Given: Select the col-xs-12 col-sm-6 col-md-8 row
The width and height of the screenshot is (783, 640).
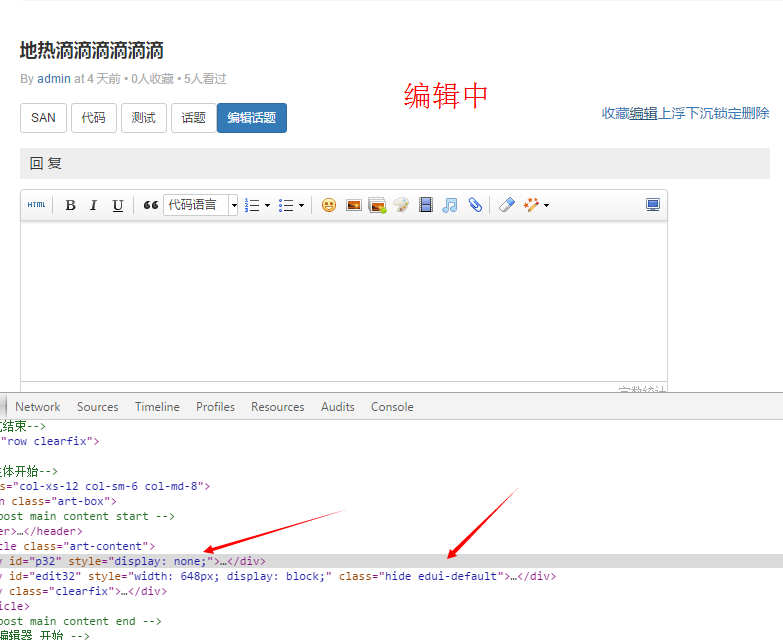Looking at the screenshot, I should 392,486.
